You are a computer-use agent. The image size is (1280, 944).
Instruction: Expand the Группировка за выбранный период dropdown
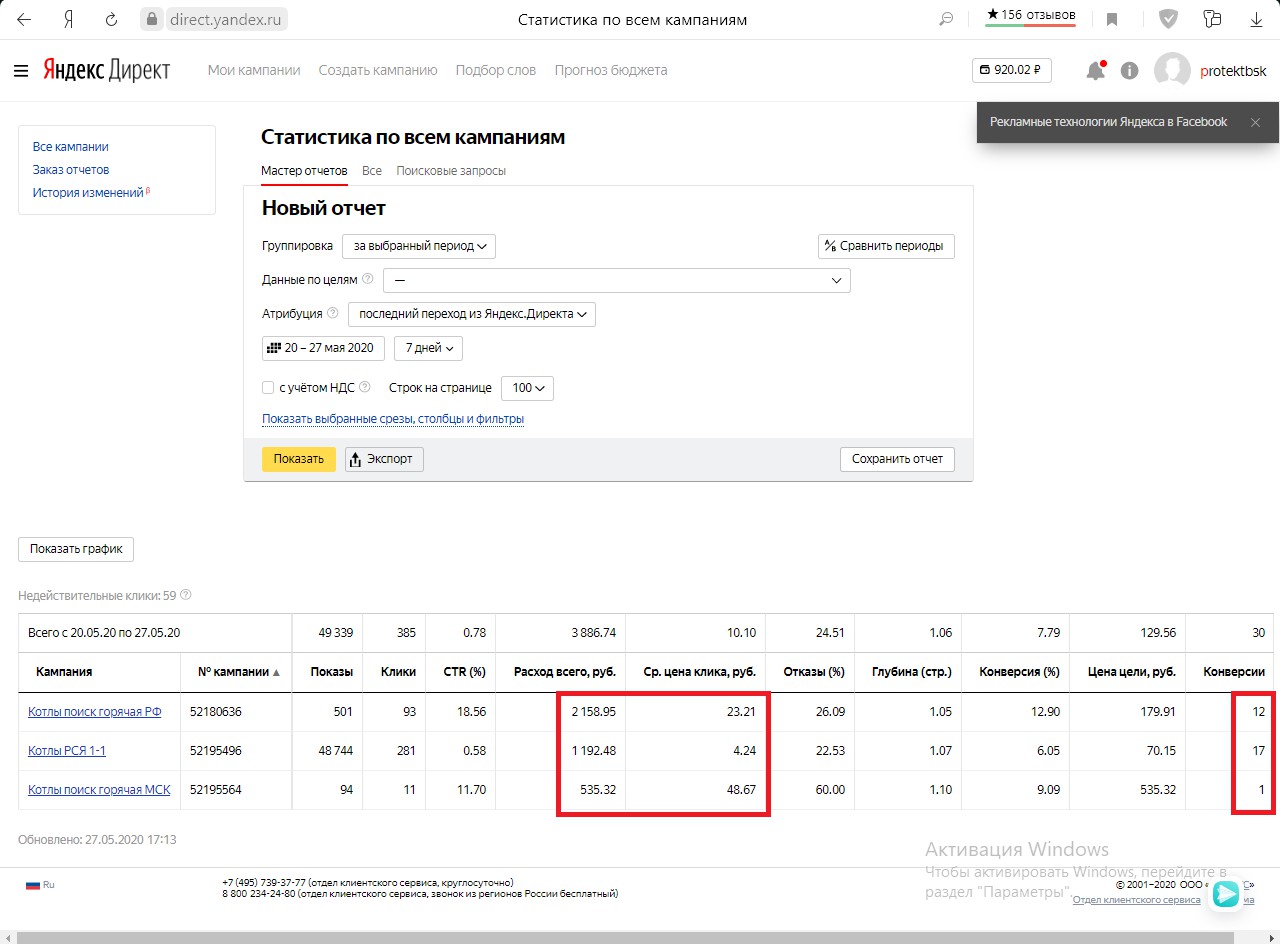(x=419, y=246)
